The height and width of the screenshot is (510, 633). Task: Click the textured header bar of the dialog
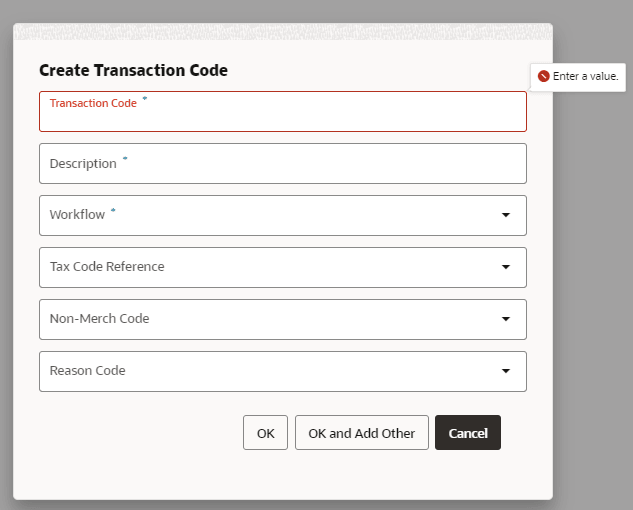283,31
